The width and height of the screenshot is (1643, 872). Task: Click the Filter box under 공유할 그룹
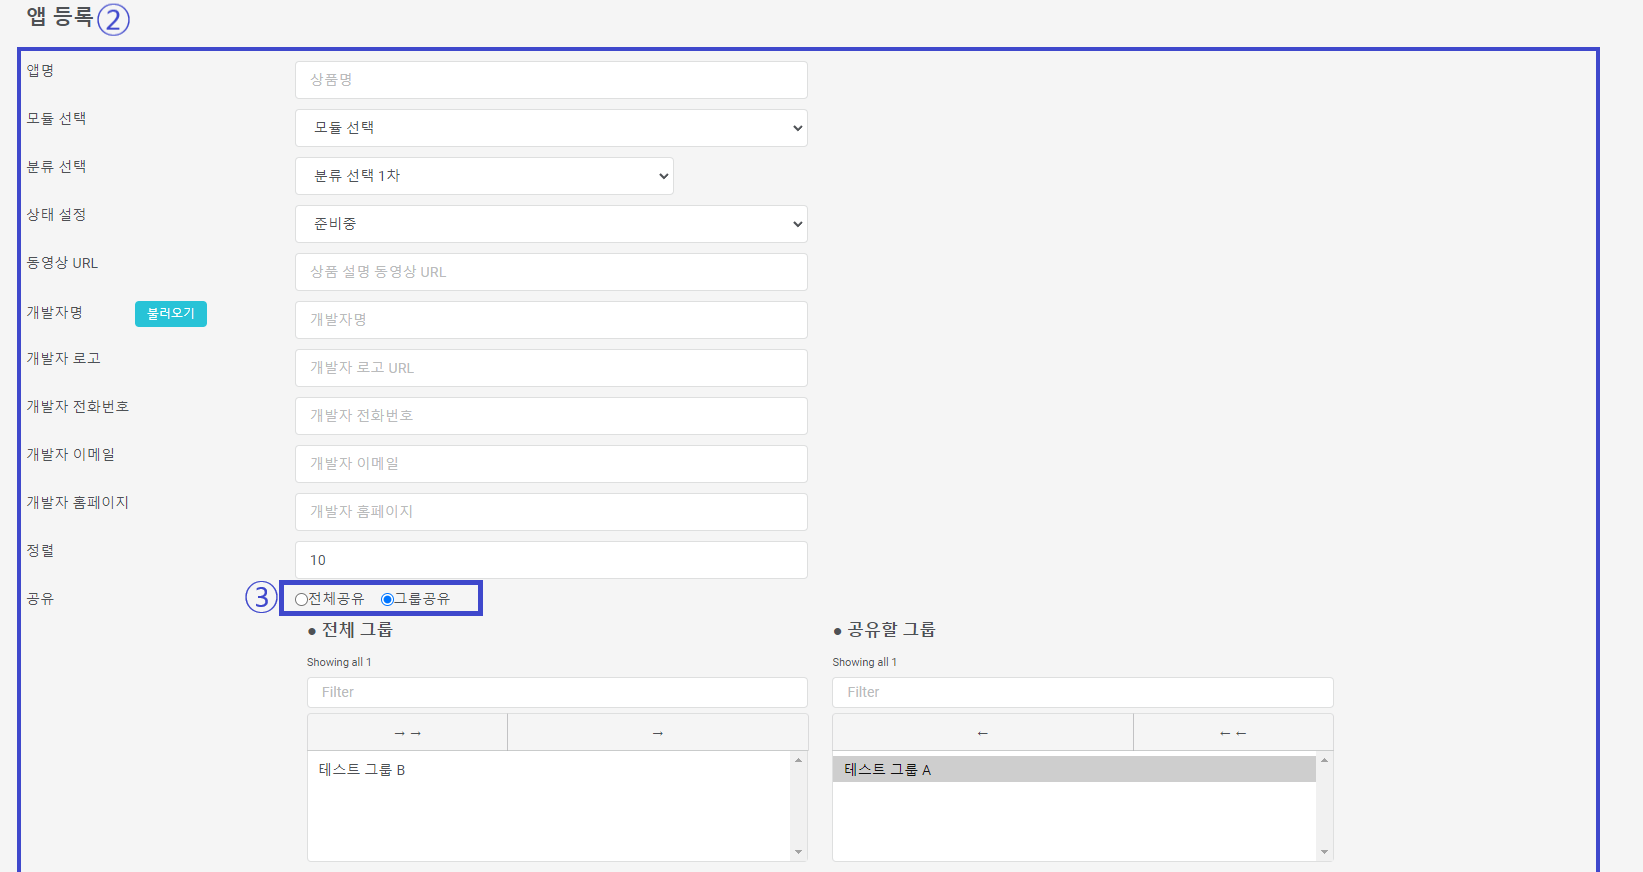tap(1082, 692)
